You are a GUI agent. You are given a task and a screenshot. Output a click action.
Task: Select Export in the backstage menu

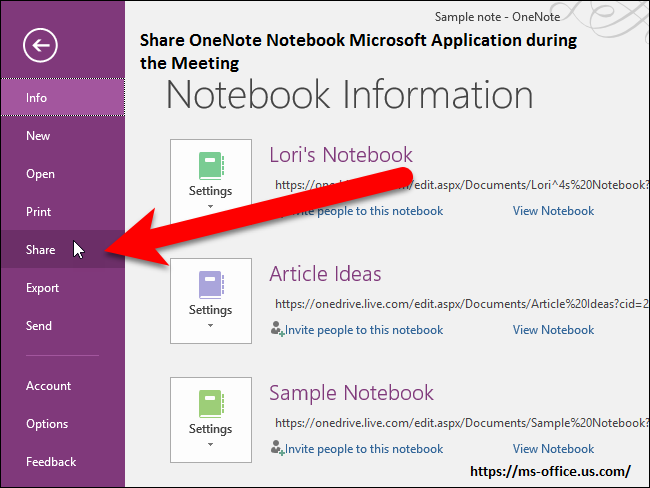point(63,287)
